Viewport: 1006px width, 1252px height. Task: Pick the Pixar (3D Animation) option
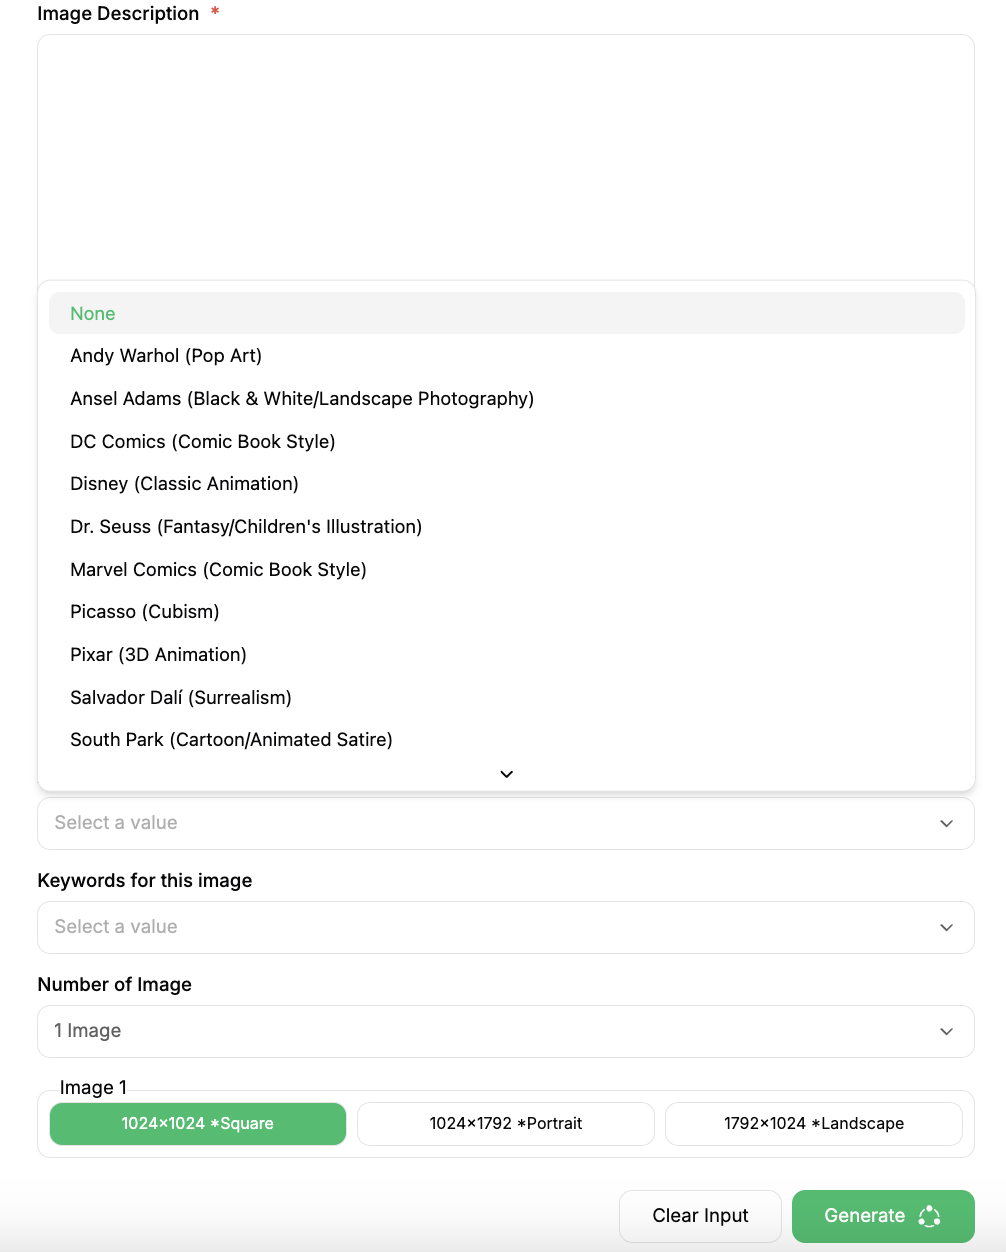pos(158,655)
